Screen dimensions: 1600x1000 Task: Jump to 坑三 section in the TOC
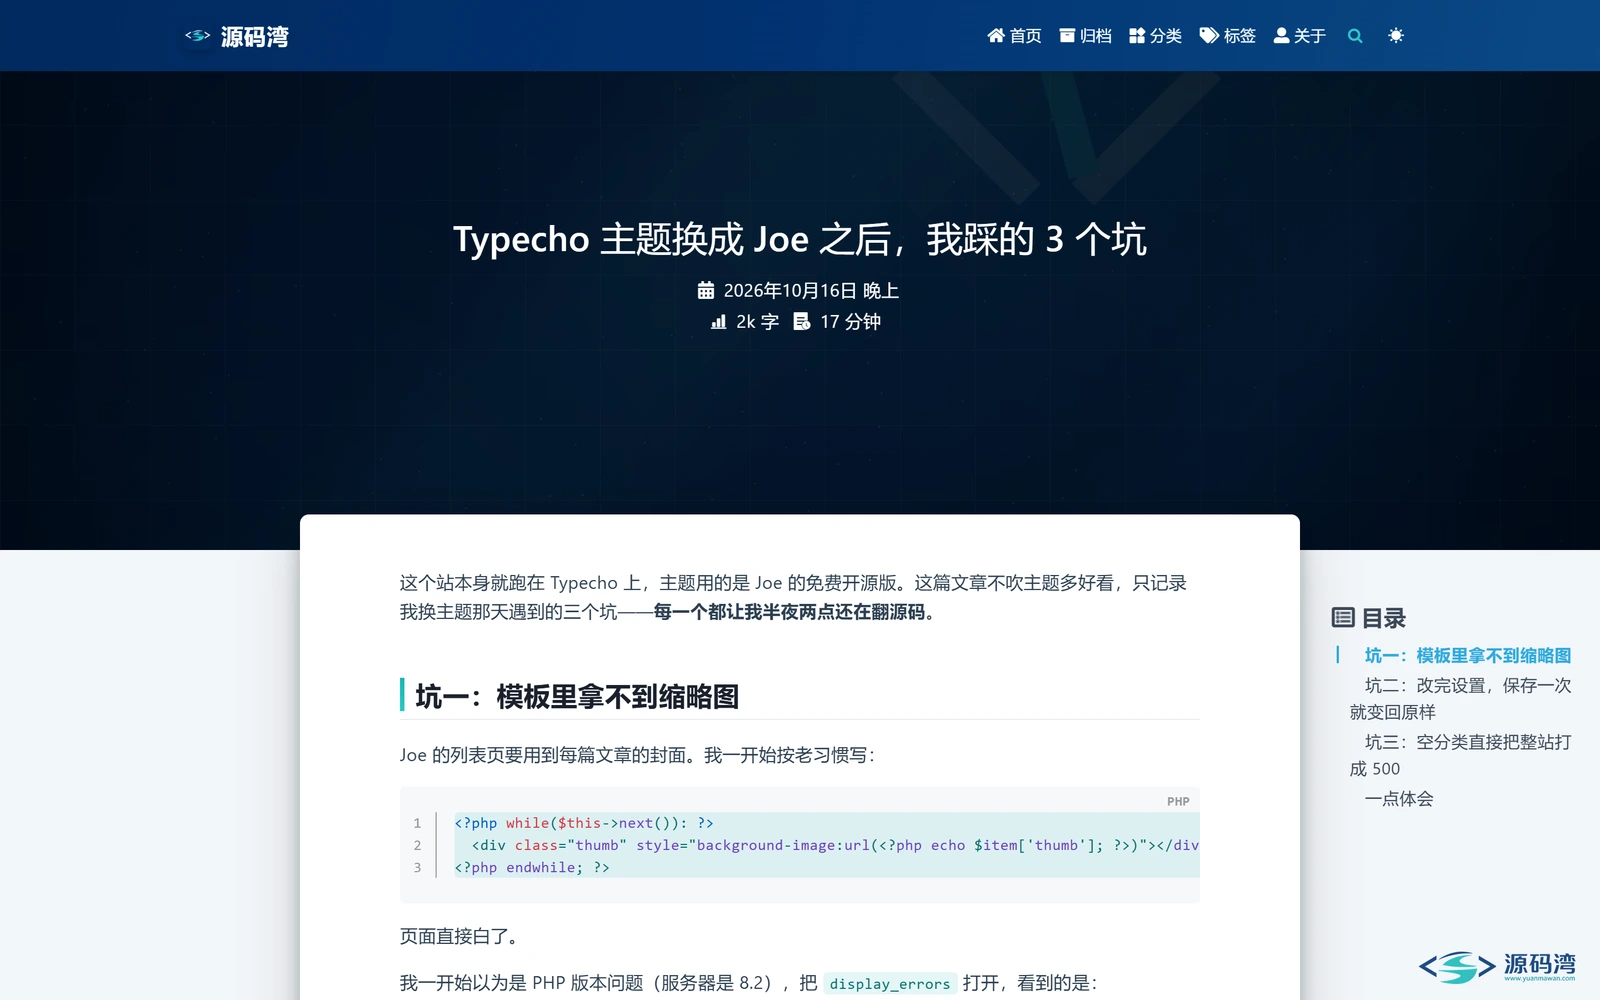pyautogui.click(x=1460, y=755)
